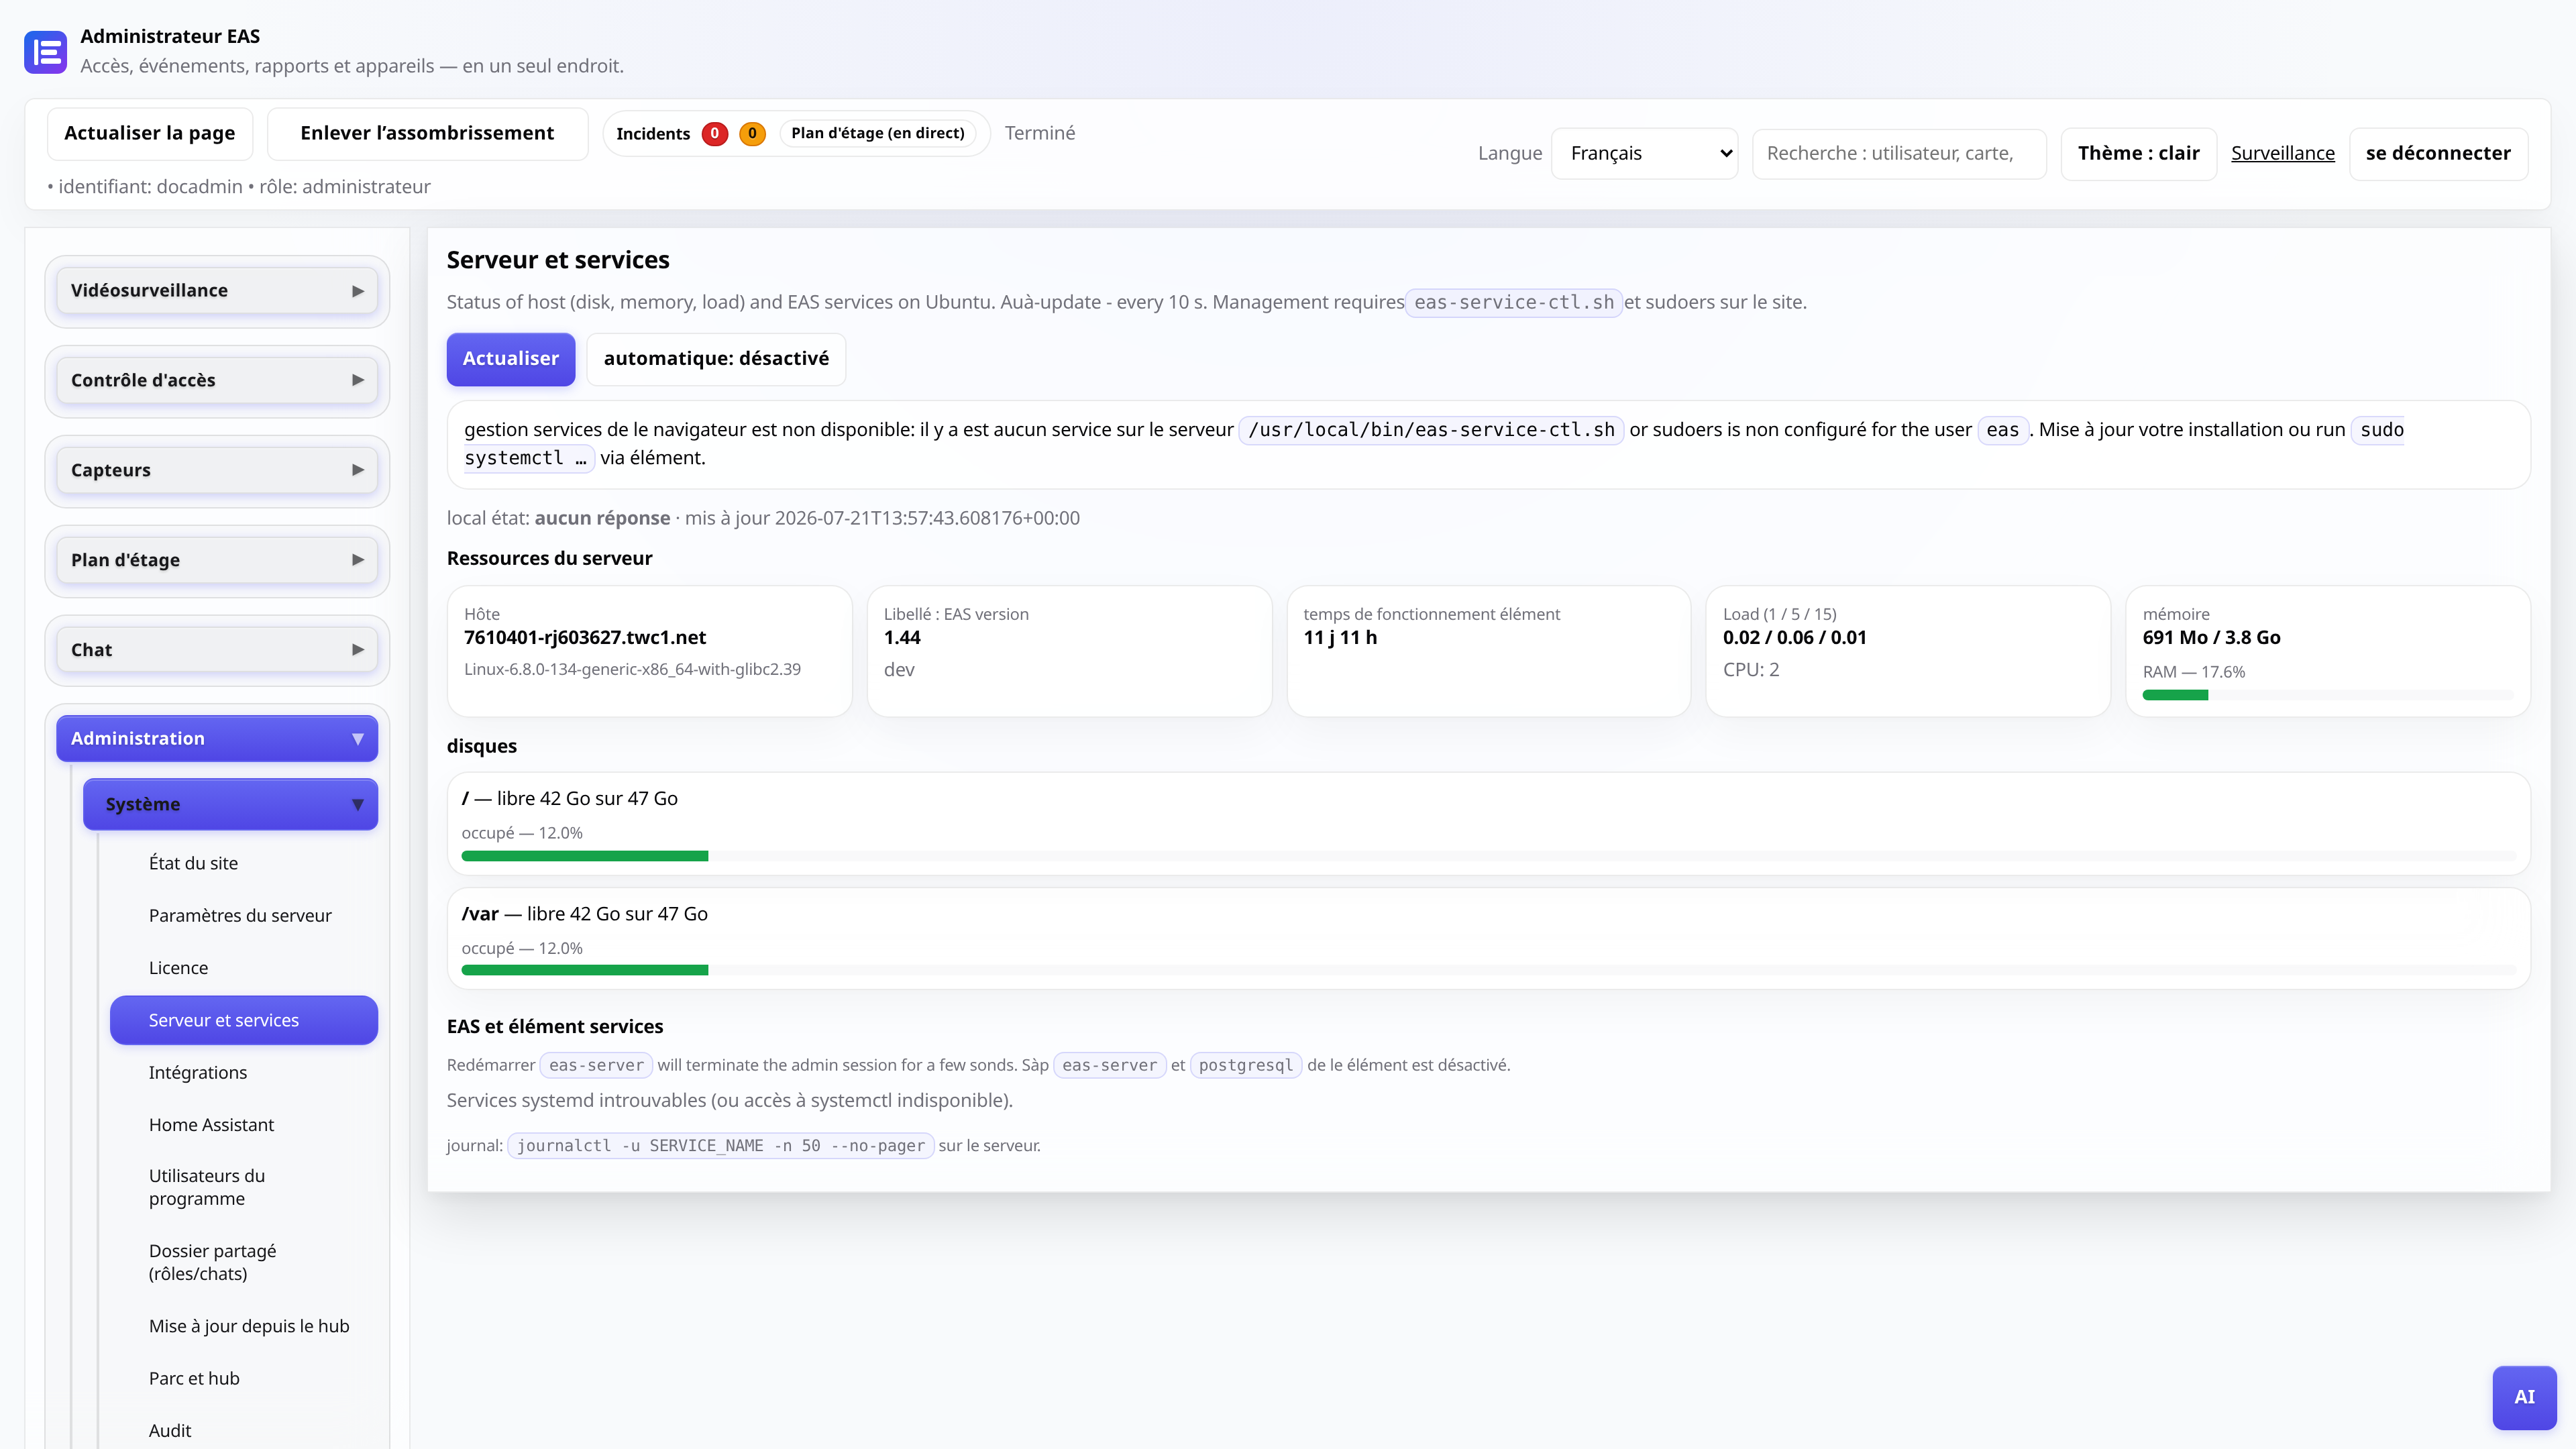Click the identifiant: docadmin text
The height and width of the screenshot is (1449, 2576).
point(150,187)
